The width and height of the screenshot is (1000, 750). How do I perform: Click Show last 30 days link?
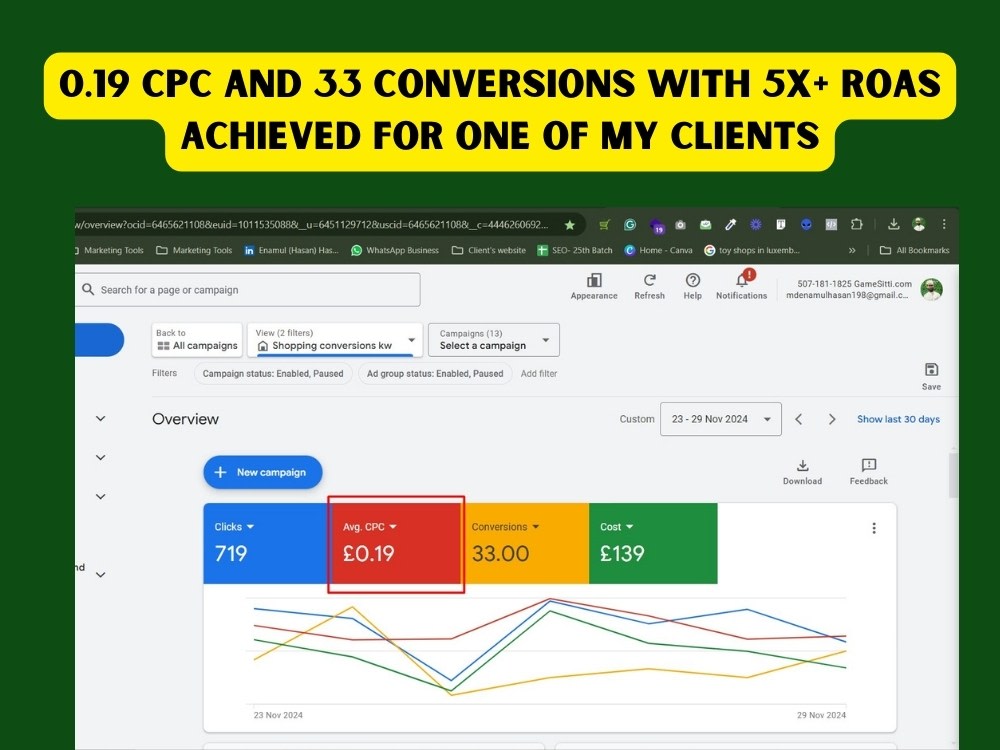coord(898,419)
